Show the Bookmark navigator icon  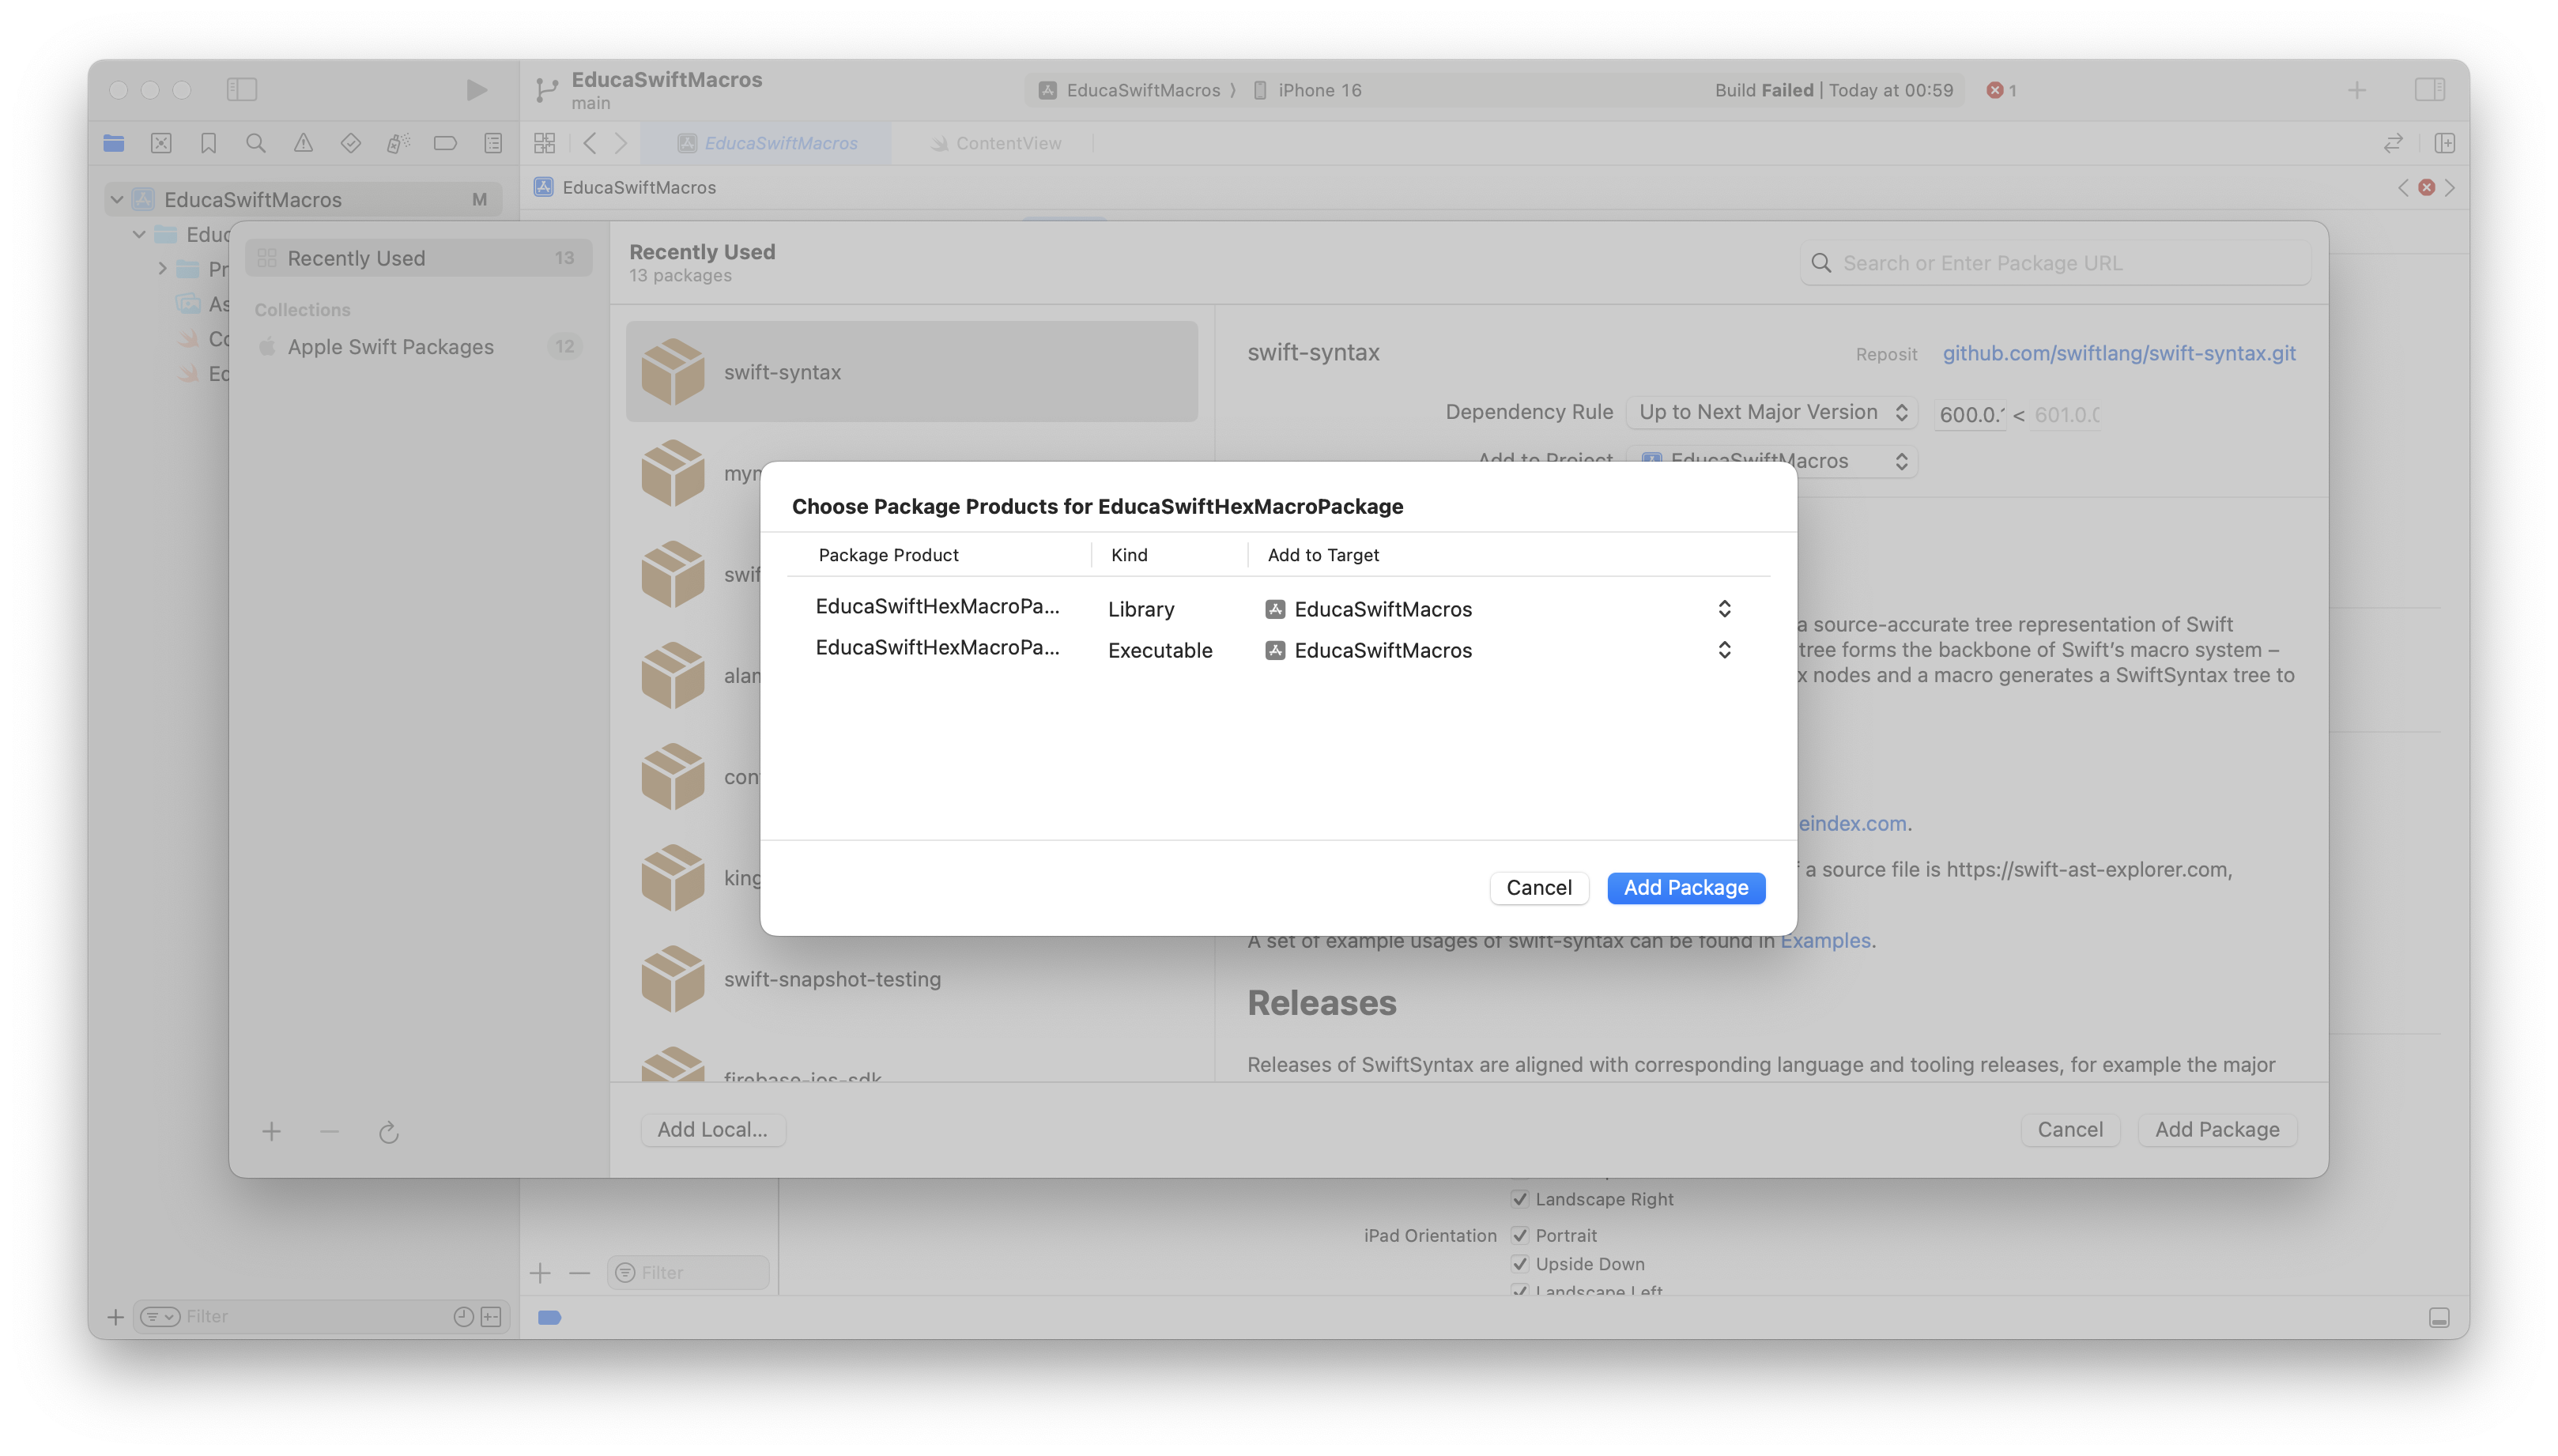coord(208,143)
